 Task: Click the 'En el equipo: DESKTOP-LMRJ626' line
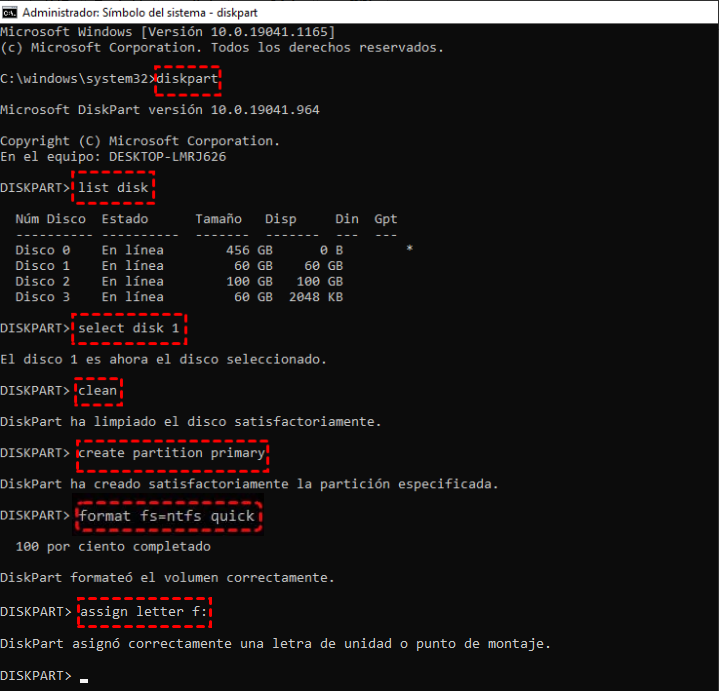pyautogui.click(x=113, y=157)
